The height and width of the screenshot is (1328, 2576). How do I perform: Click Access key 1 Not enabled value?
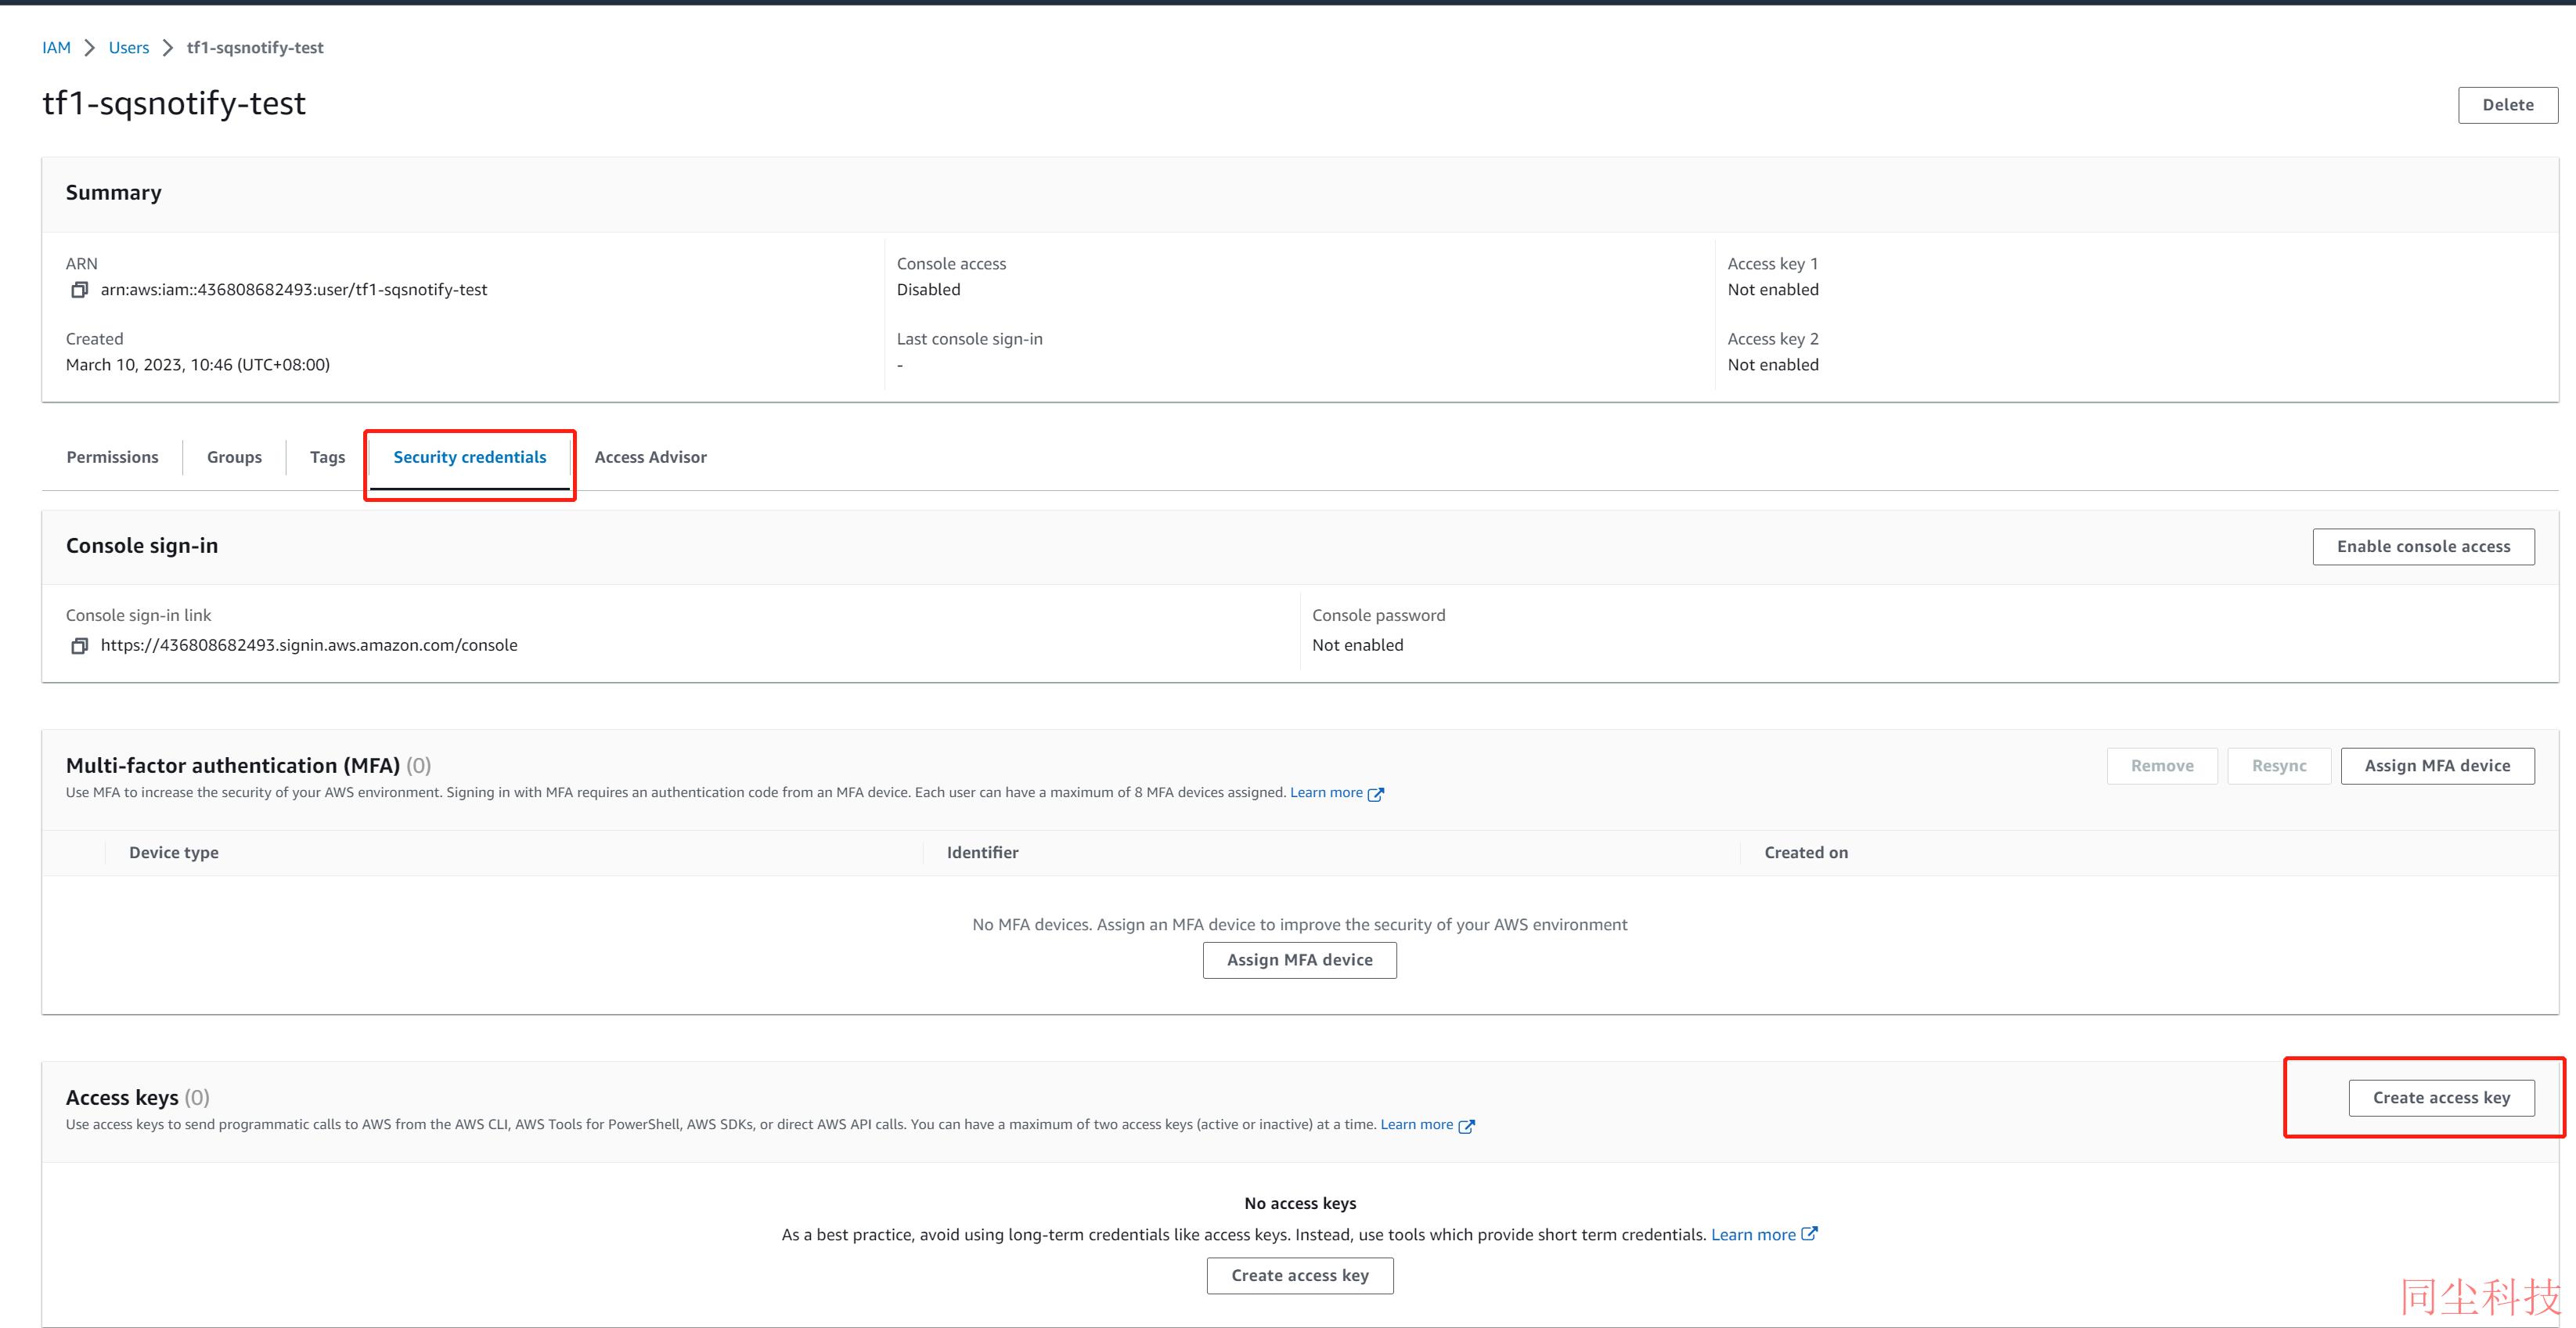(1773, 290)
